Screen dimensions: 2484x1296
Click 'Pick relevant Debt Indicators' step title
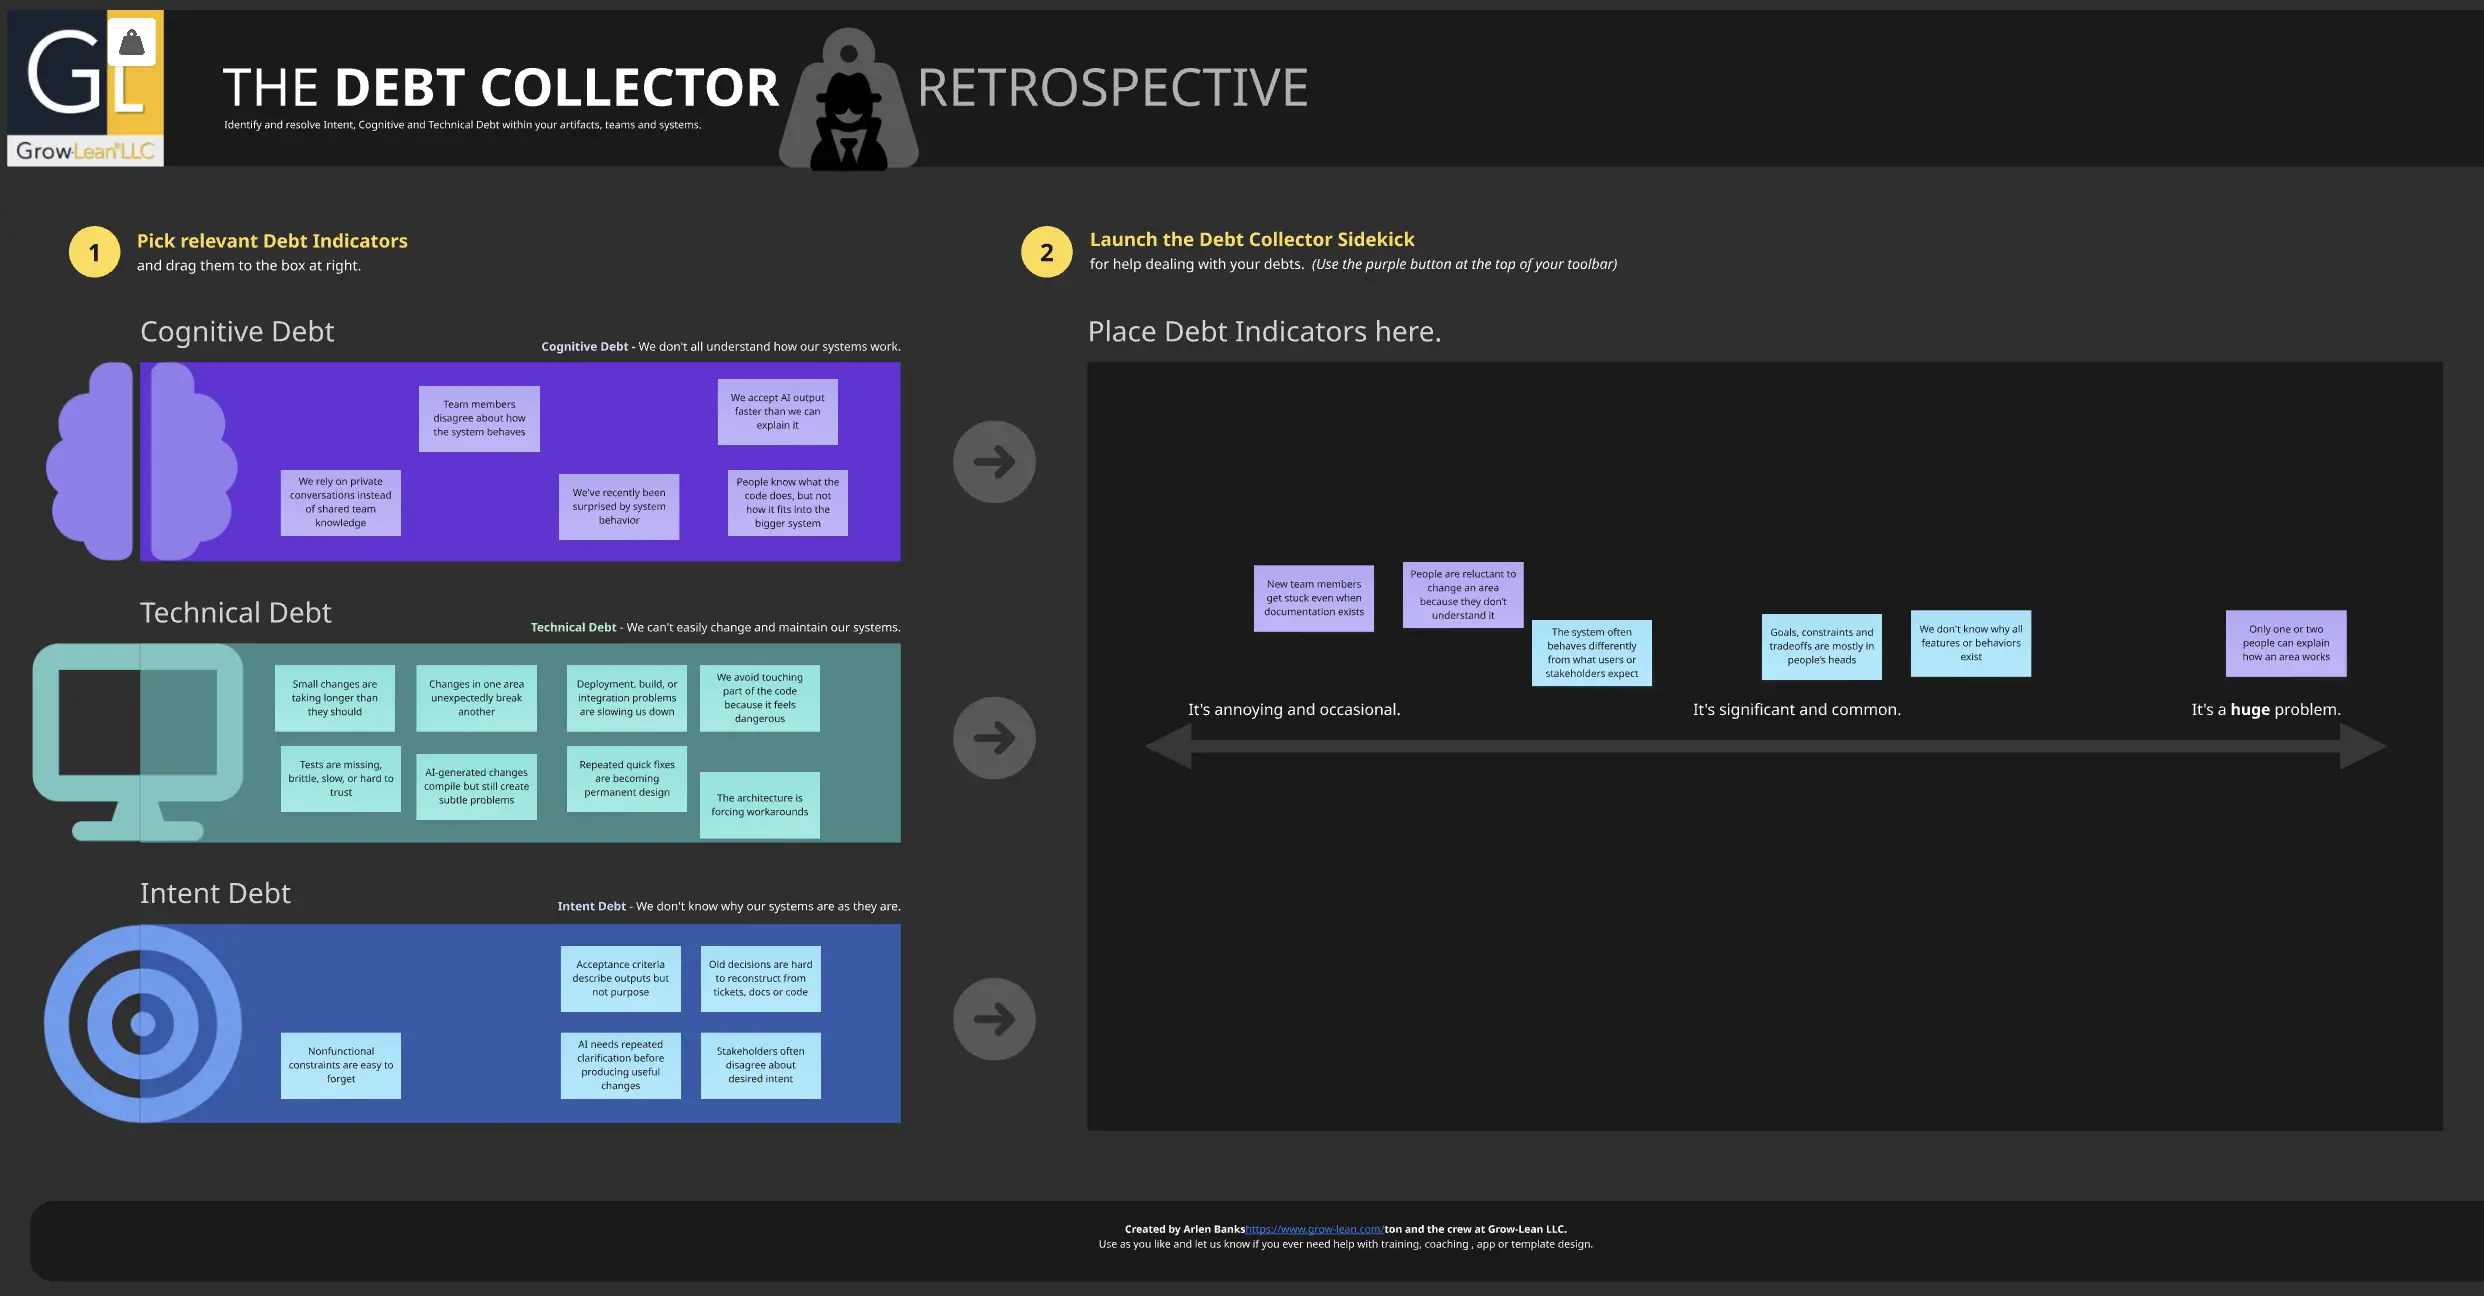[x=272, y=241]
